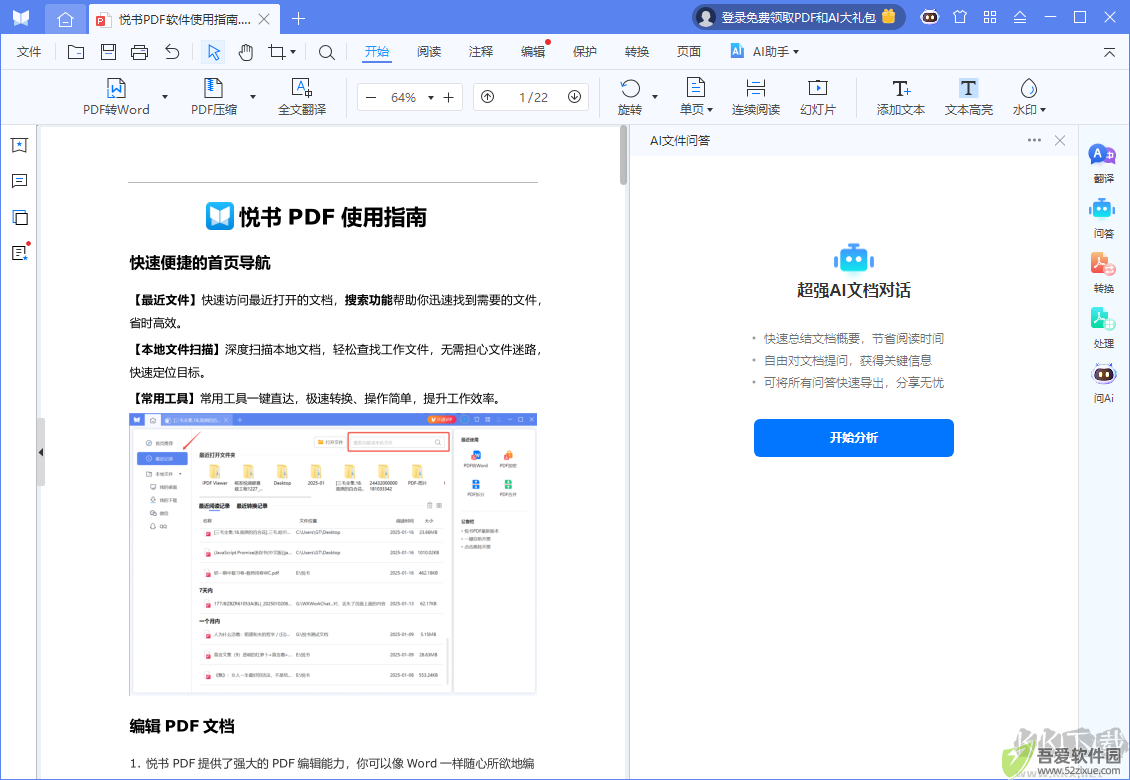Go to the home tab icon

tap(65, 19)
